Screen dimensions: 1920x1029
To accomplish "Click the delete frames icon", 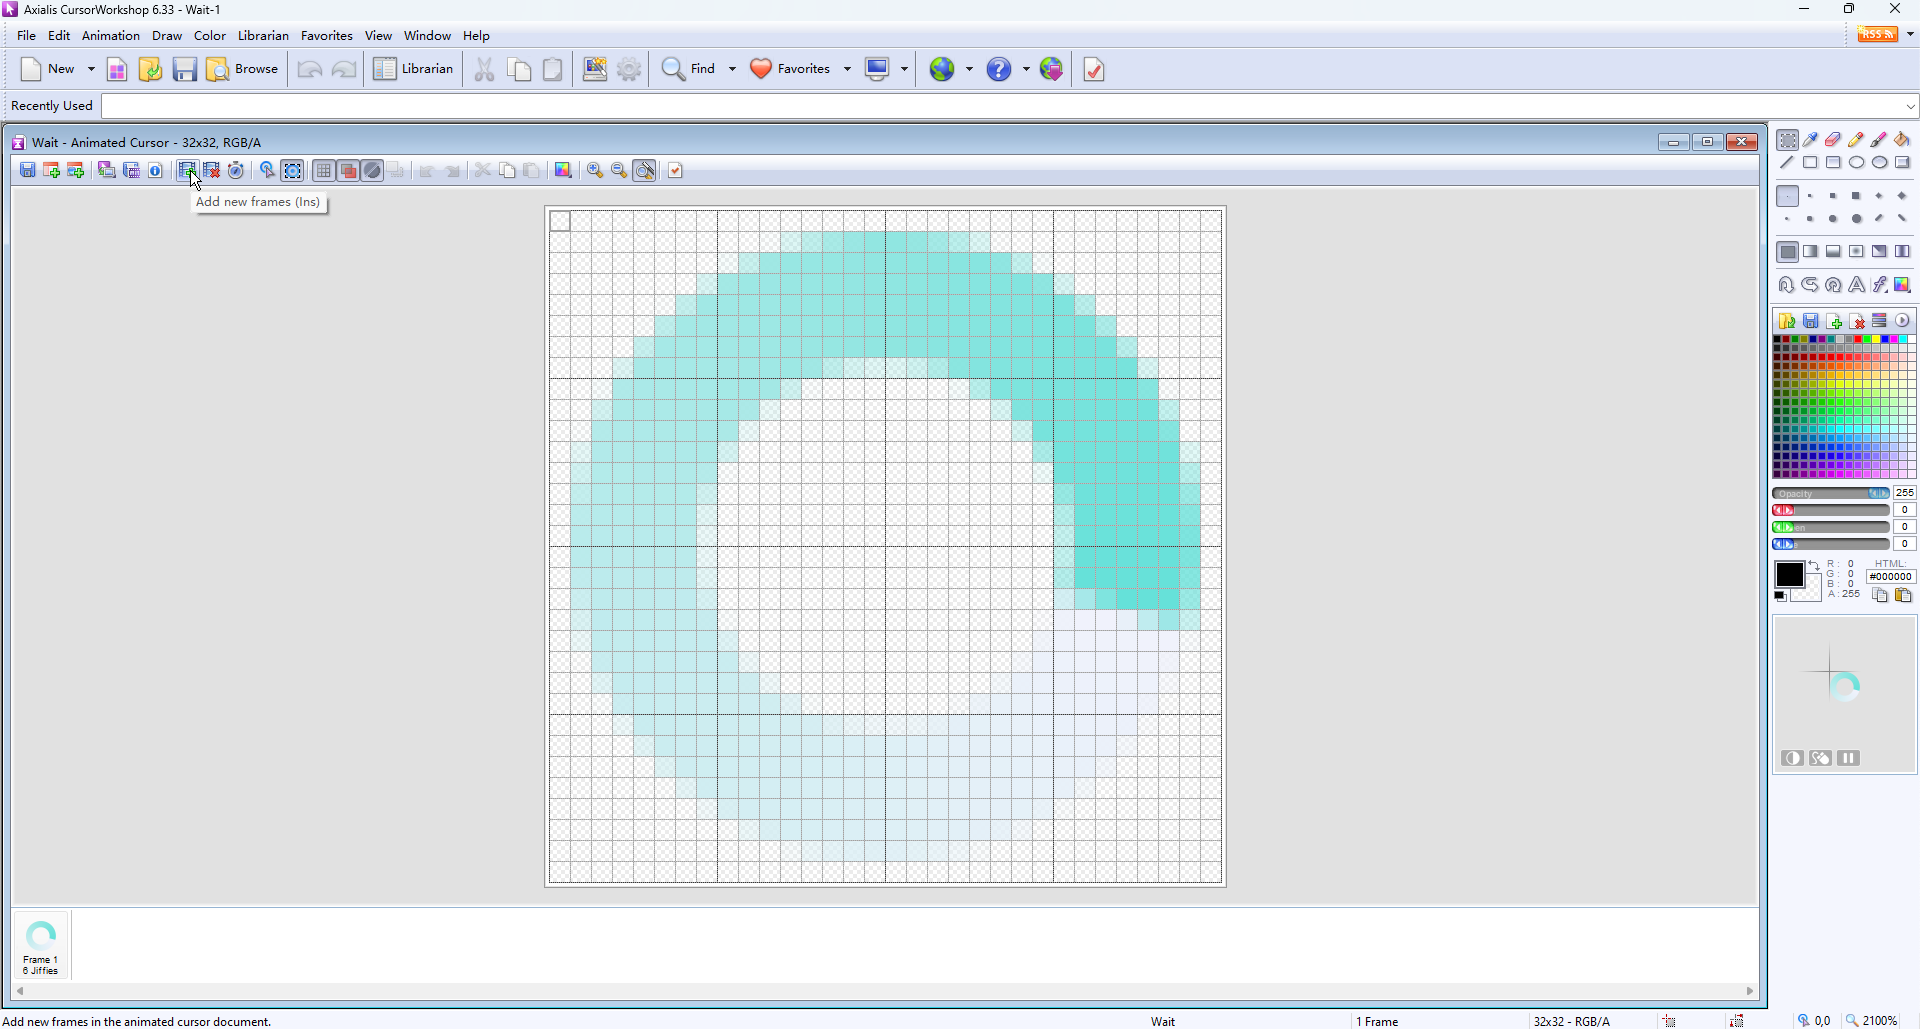I will click(x=212, y=171).
